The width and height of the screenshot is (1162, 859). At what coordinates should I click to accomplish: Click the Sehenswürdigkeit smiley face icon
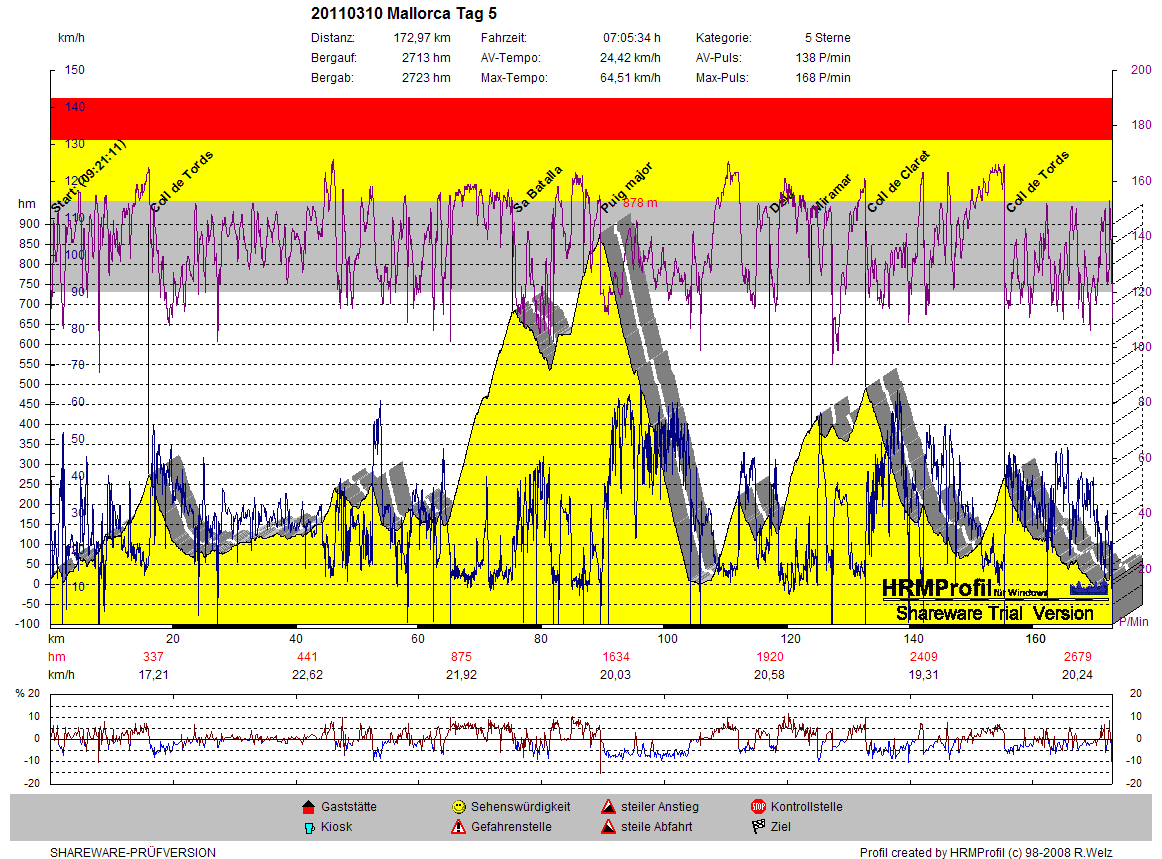coord(458,807)
